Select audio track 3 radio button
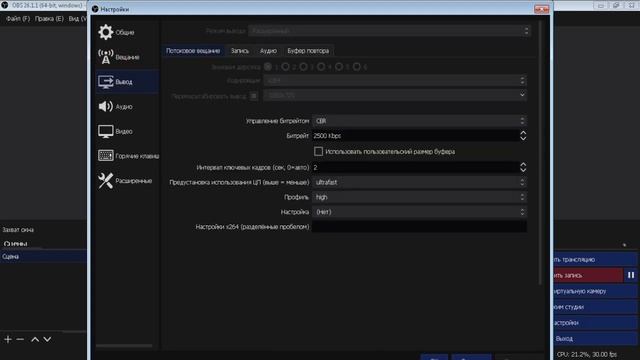This screenshot has width=640, height=360. pos(303,67)
